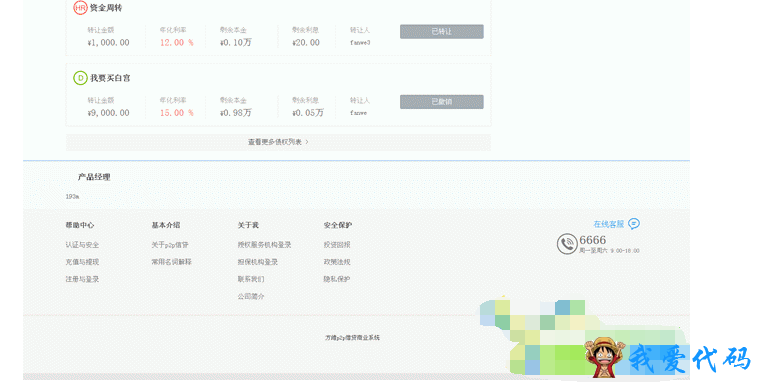Viewport: 768px width, 383px height.
Task: Click transferor name fanwe3
Action: click(x=360, y=43)
